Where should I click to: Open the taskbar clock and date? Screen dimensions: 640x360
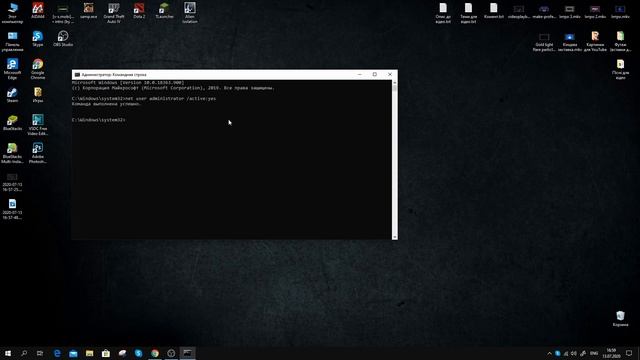click(x=611, y=353)
